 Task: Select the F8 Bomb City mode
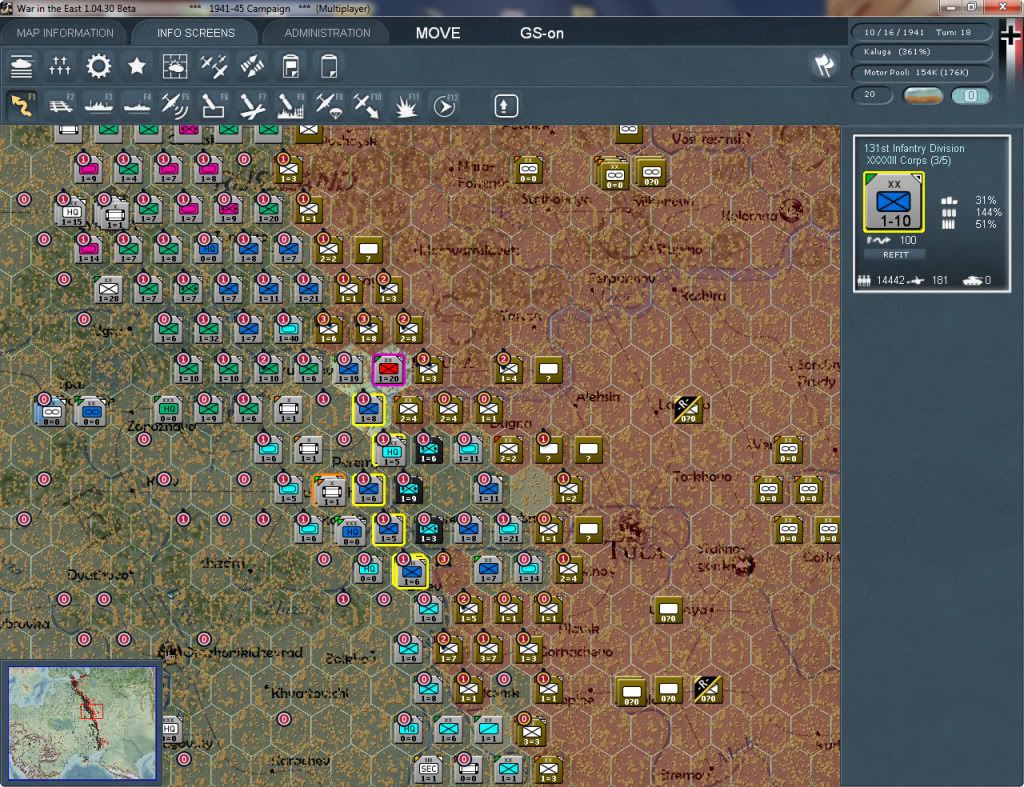click(x=291, y=106)
